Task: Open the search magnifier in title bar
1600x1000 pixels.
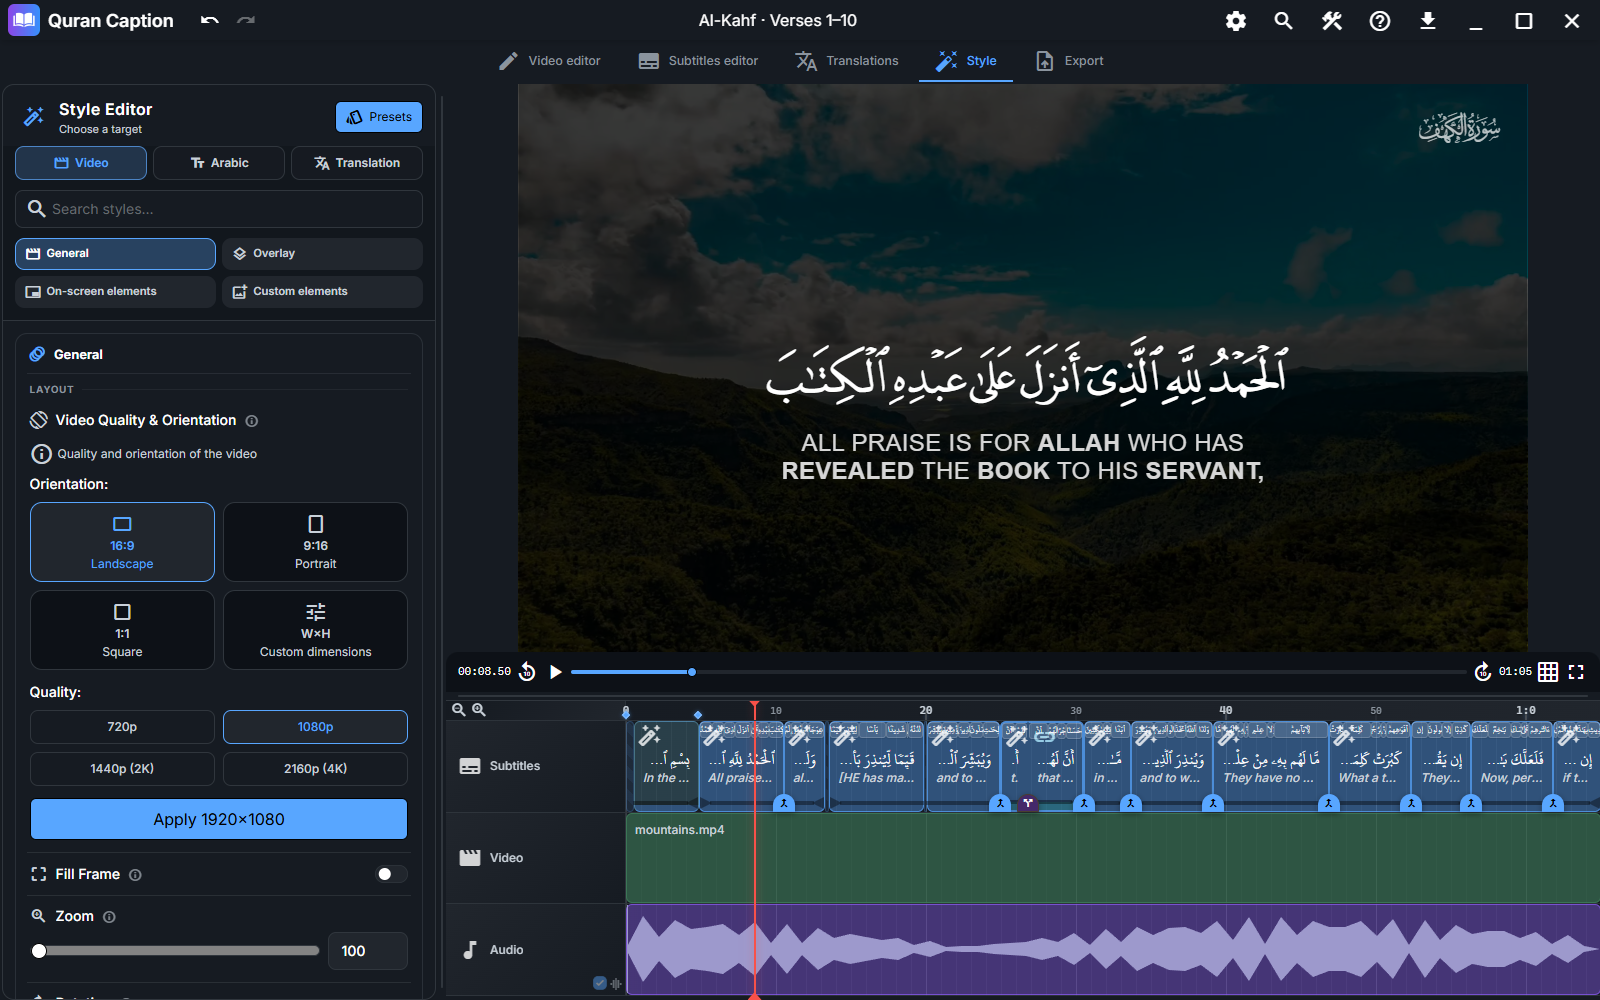Action: click(x=1283, y=21)
